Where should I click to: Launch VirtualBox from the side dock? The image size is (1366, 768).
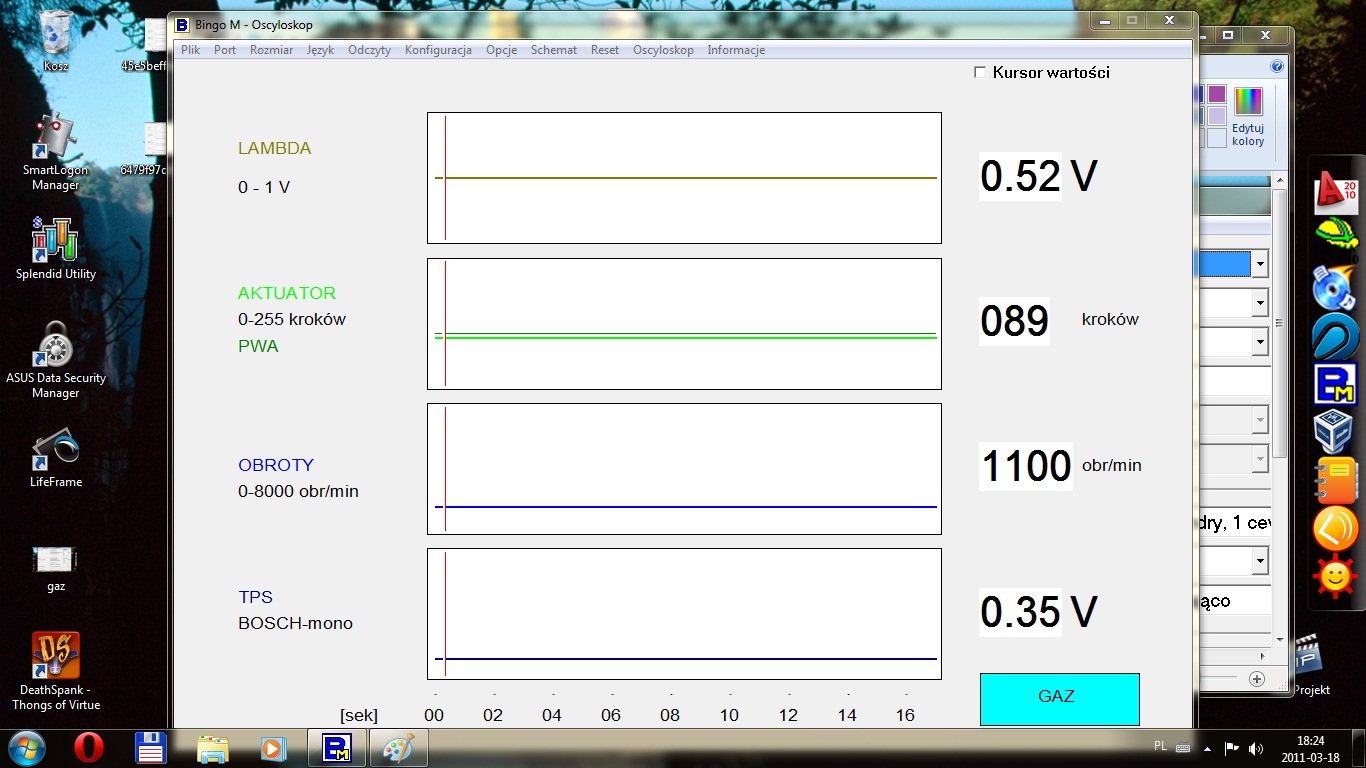point(1334,432)
